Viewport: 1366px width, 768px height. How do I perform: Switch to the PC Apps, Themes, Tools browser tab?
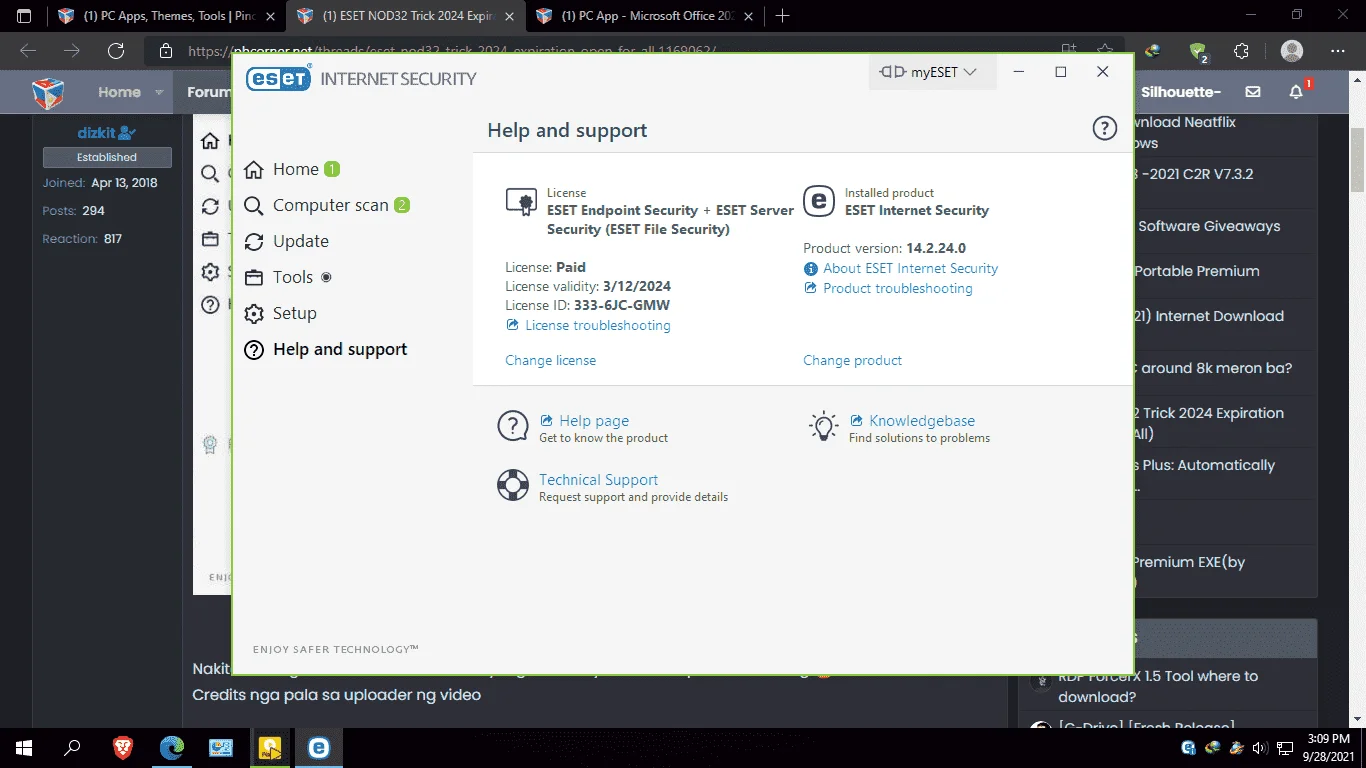[x=166, y=16]
